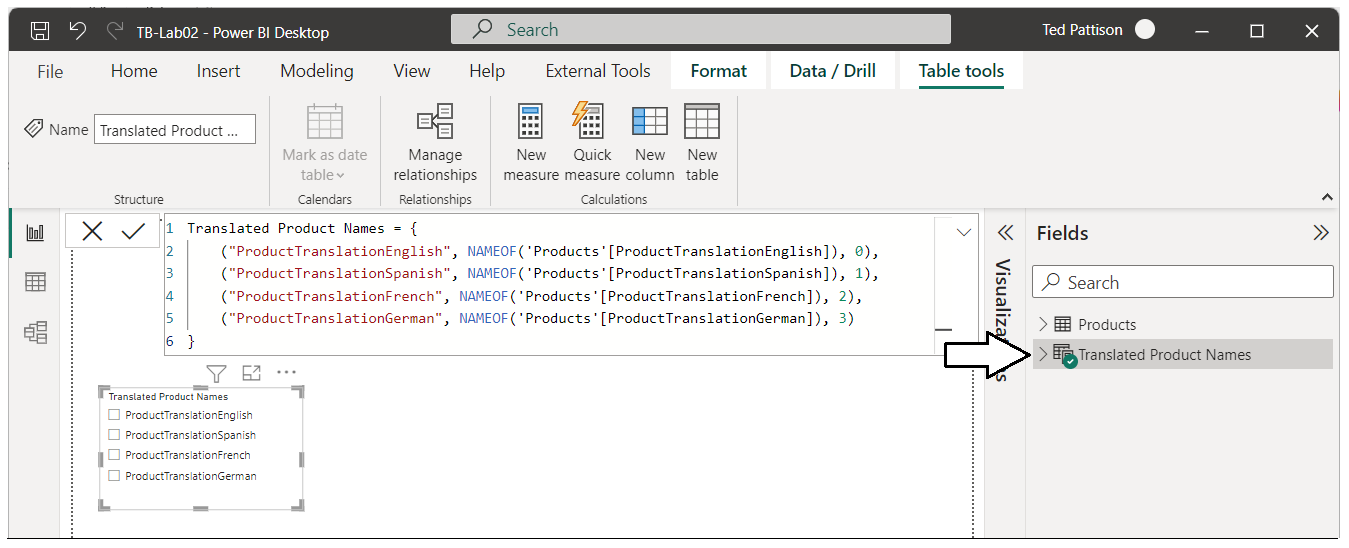
Task: Open the Modeling tab
Action: click(x=317, y=71)
